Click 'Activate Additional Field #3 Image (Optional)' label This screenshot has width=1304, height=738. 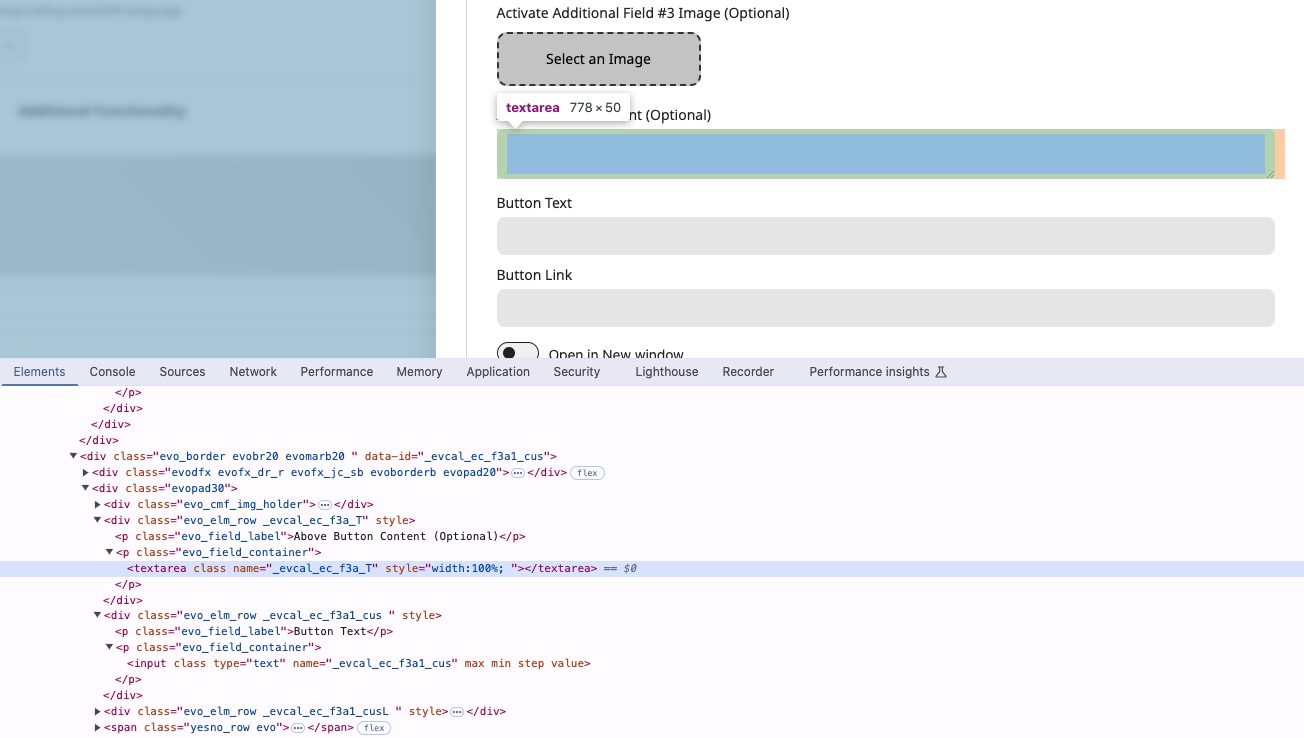(x=643, y=13)
